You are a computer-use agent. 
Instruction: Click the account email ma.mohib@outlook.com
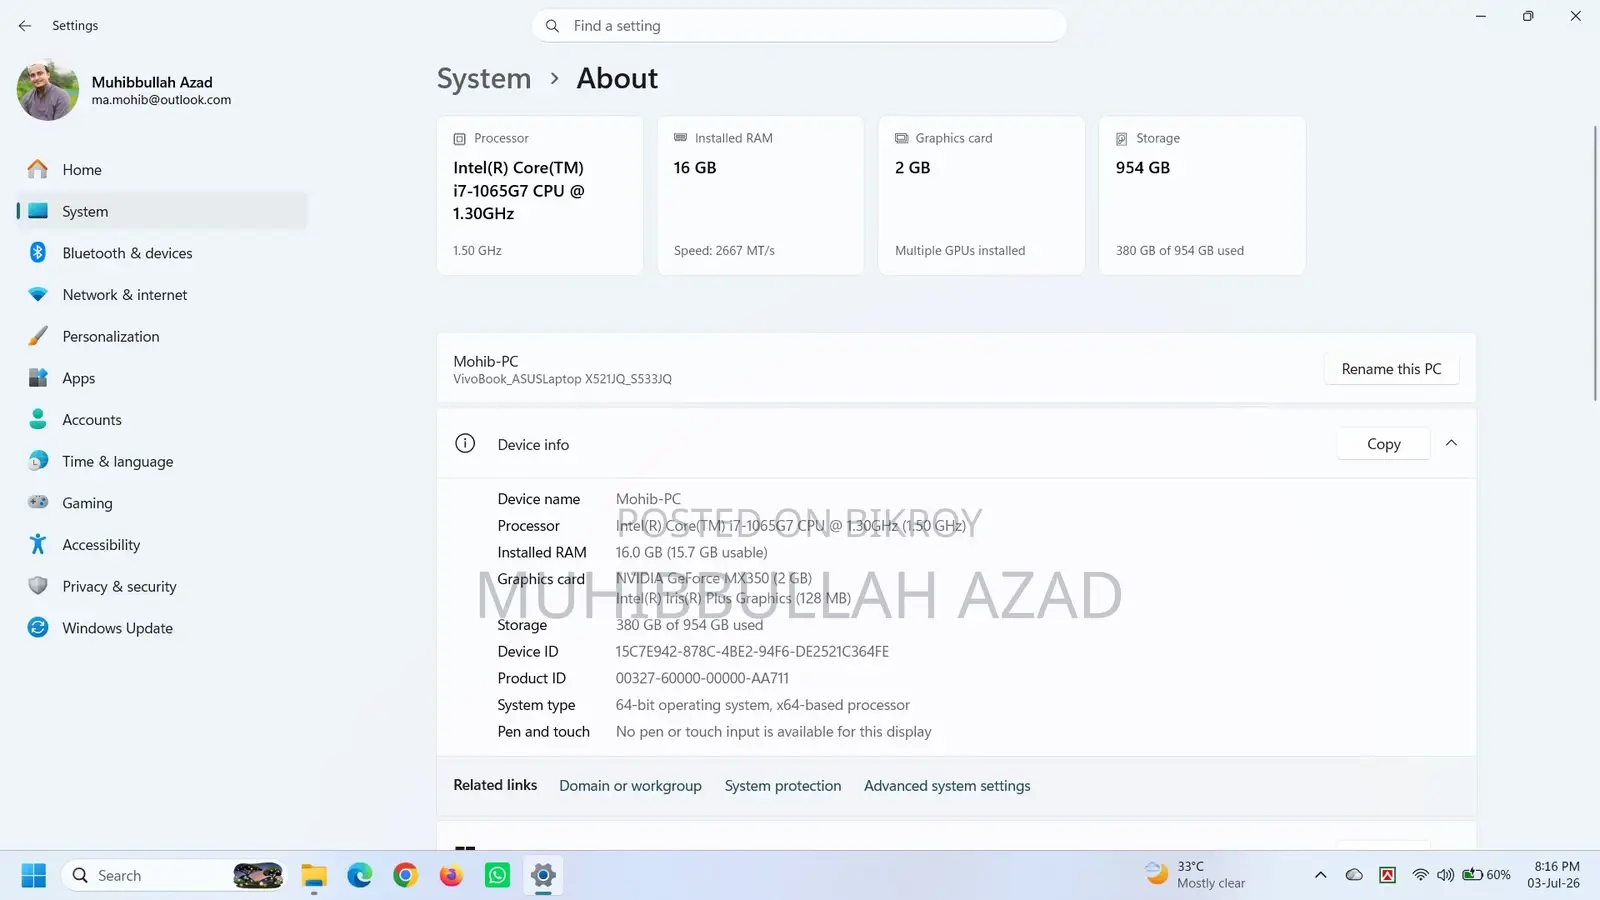pos(161,100)
